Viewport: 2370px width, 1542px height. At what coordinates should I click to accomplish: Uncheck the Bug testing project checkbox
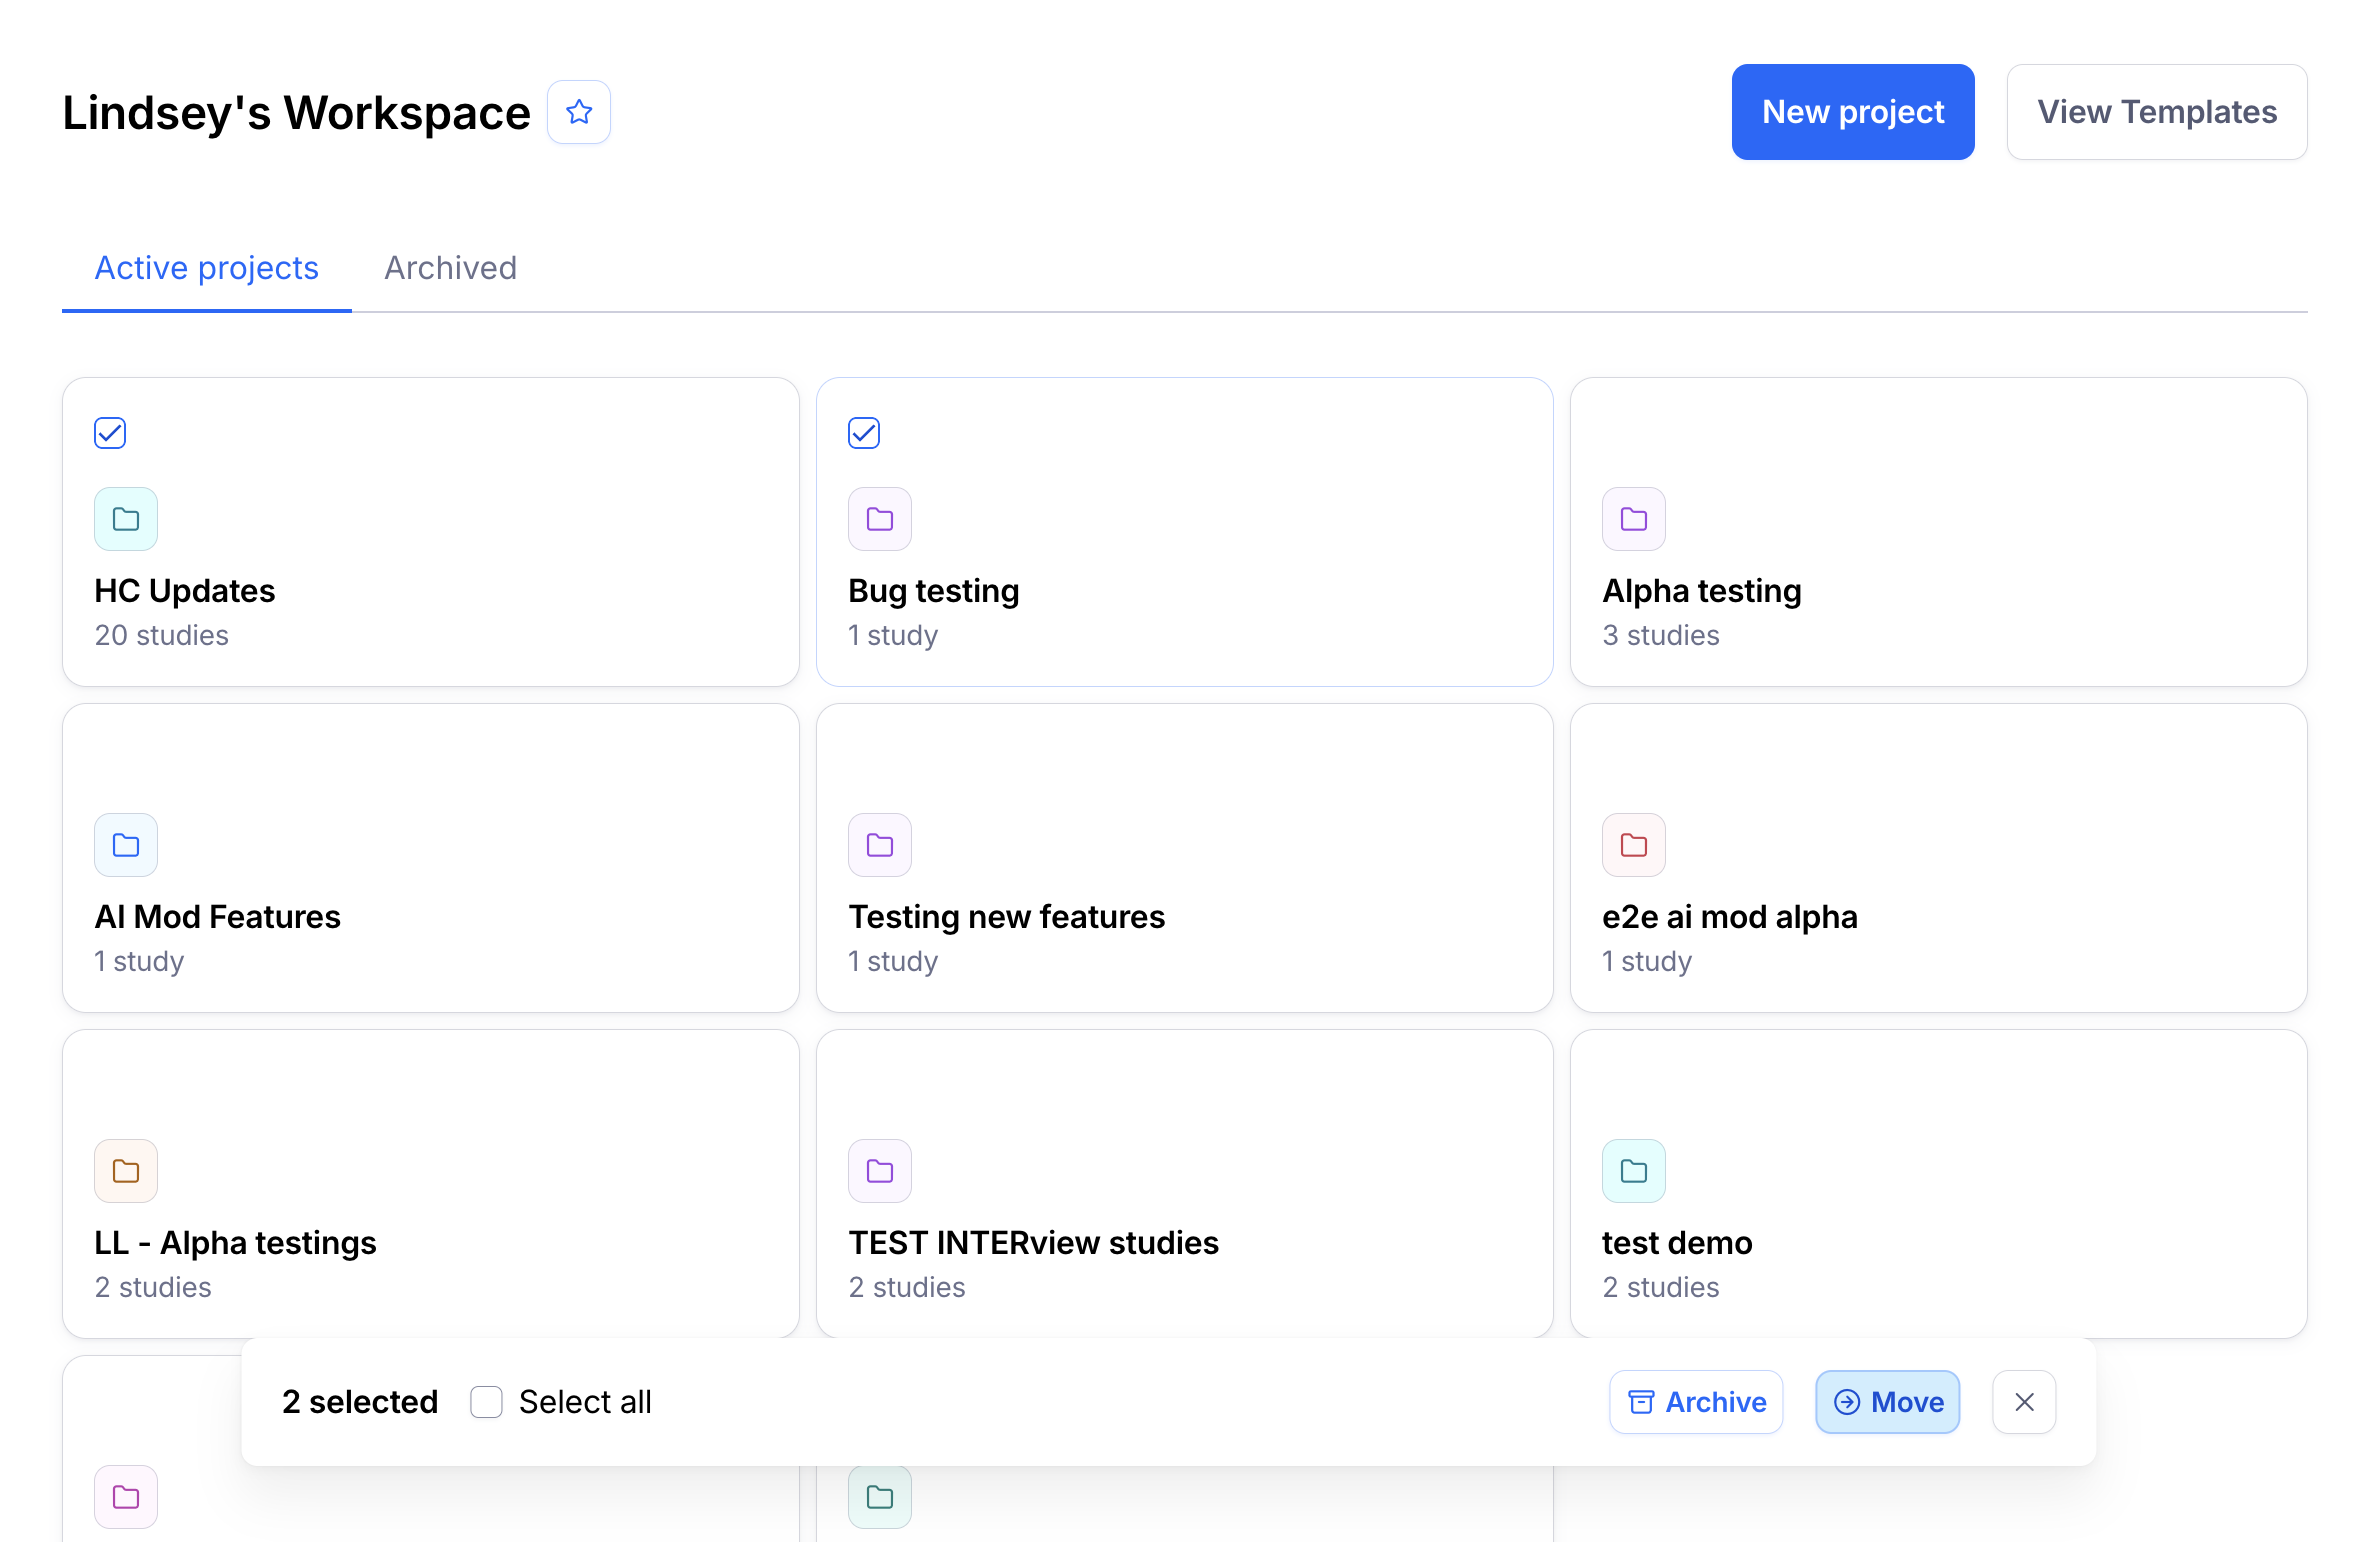864,433
